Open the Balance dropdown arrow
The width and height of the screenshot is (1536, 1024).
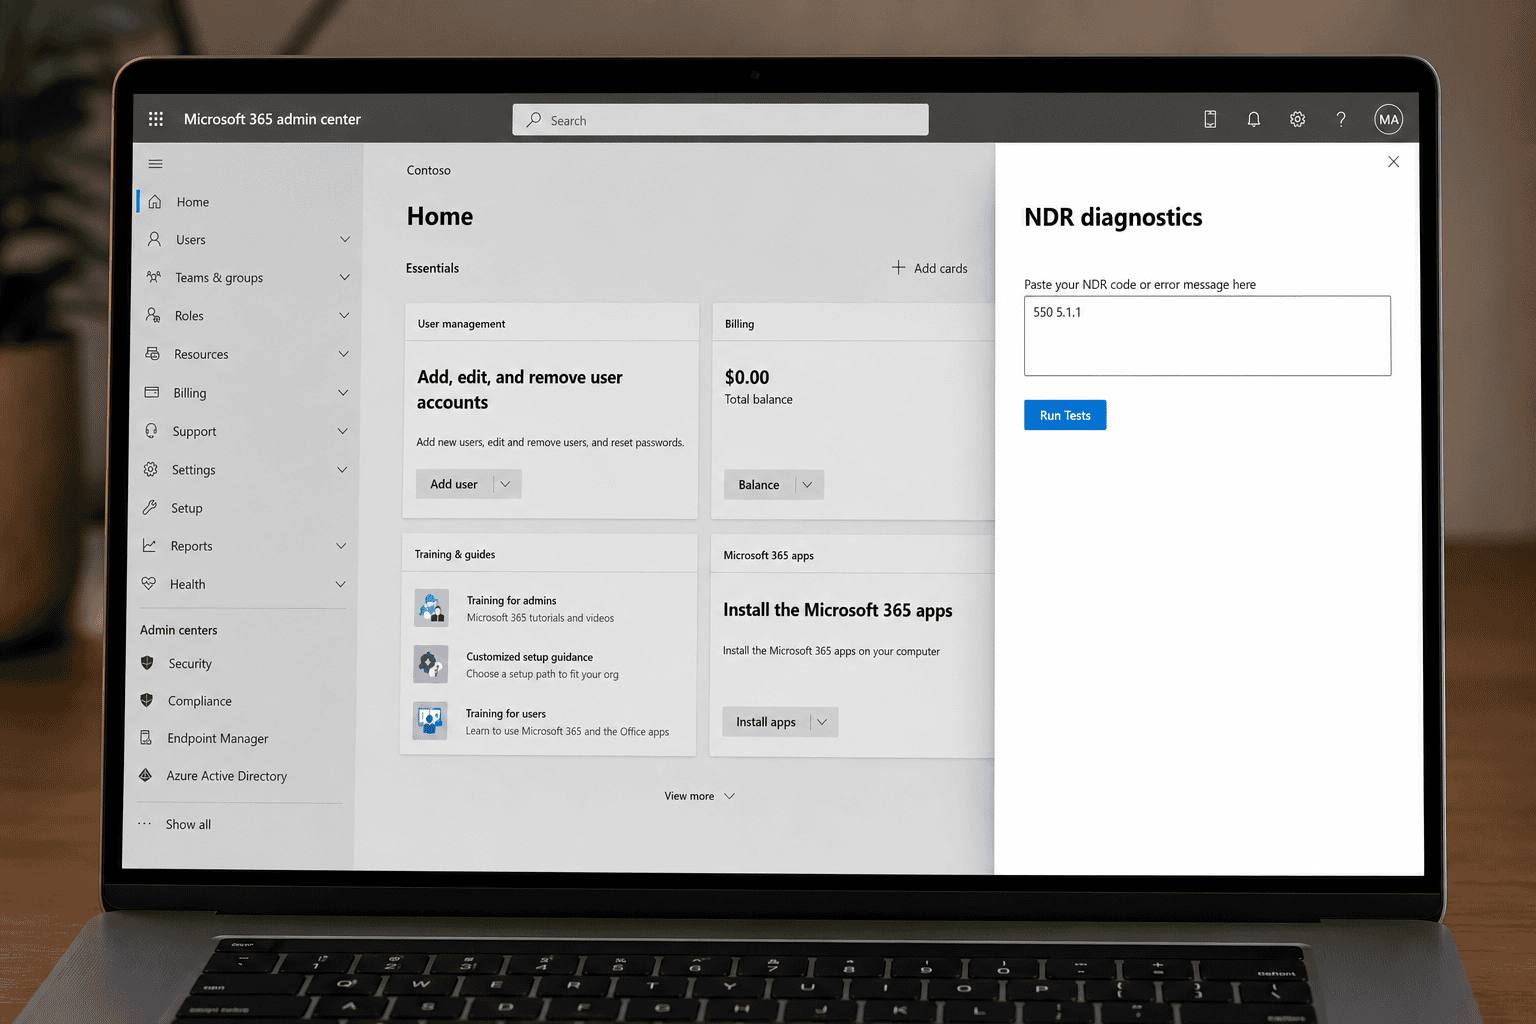(808, 485)
